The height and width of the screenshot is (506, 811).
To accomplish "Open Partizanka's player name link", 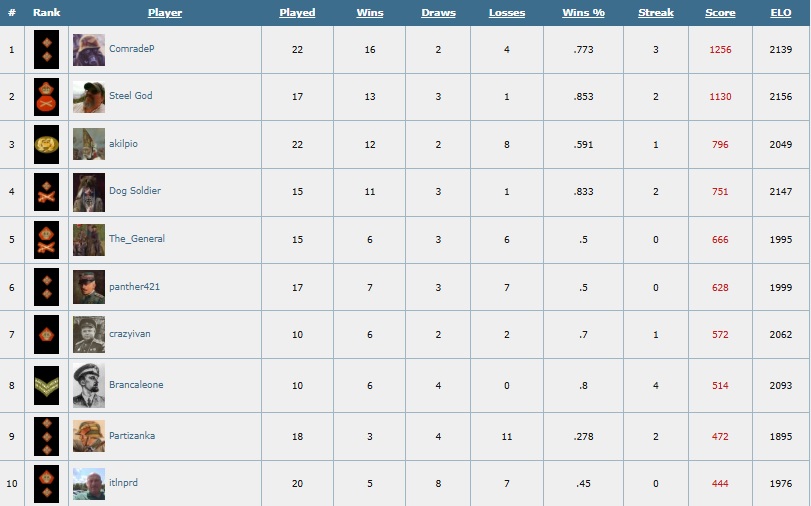I will (x=132, y=436).
